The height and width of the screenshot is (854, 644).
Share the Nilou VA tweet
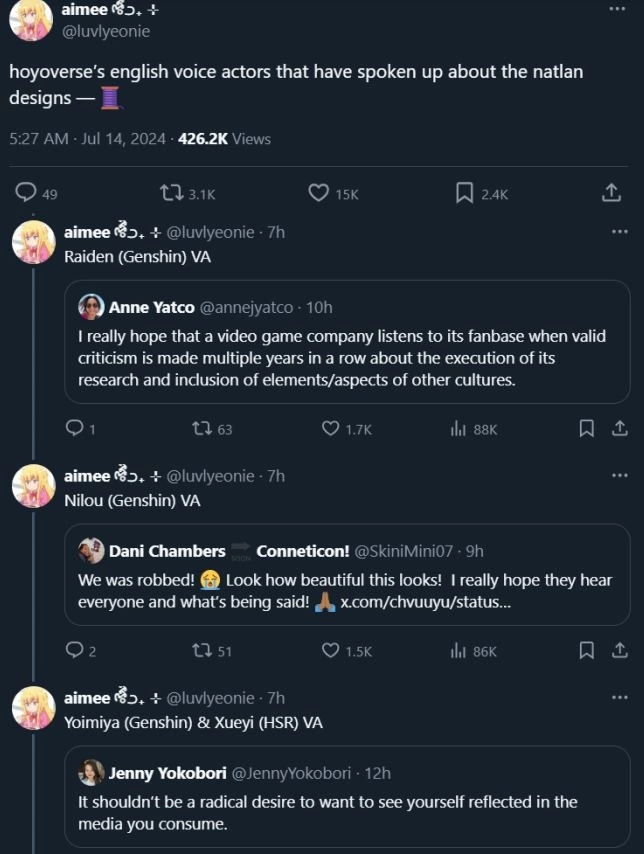tap(619, 650)
